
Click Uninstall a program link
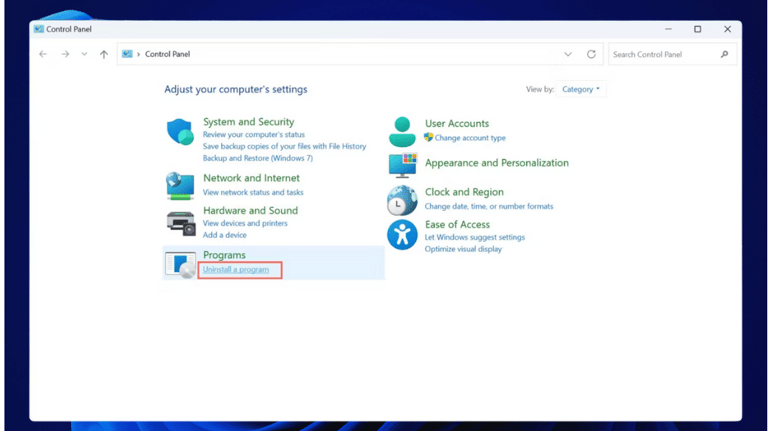[x=236, y=269]
